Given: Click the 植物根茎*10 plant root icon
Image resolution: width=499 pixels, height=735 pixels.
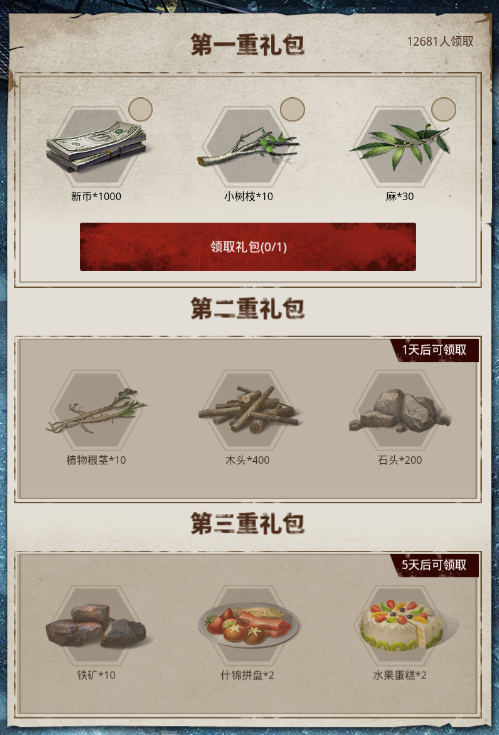Looking at the screenshot, I should 96,410.
